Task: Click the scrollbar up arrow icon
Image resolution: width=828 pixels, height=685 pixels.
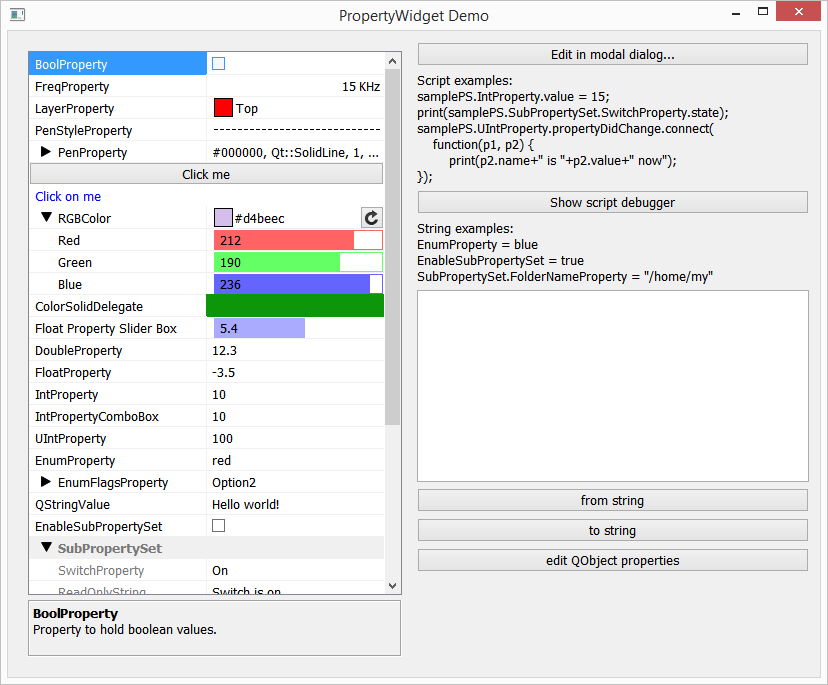Action: 392,60
